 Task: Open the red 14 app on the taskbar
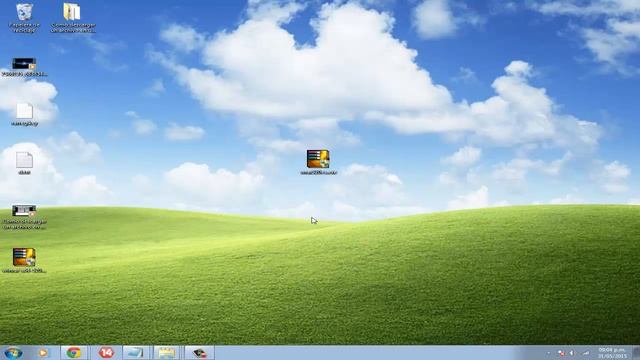(x=106, y=353)
